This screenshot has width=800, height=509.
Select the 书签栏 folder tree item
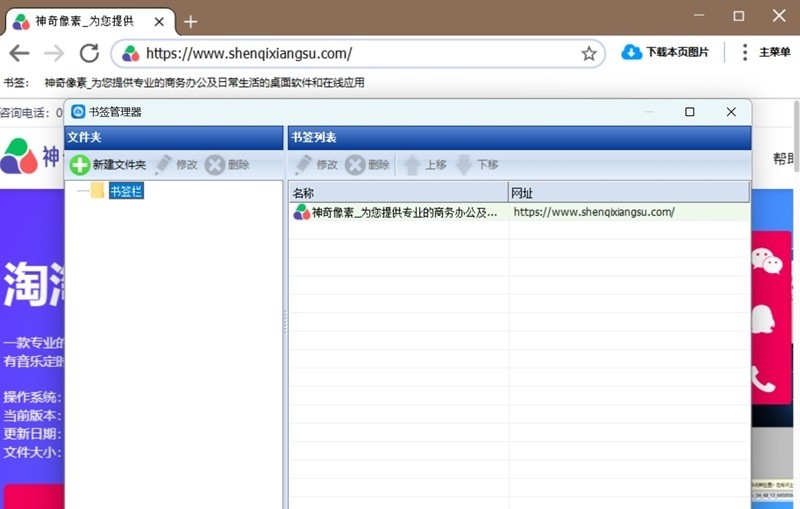[x=126, y=191]
